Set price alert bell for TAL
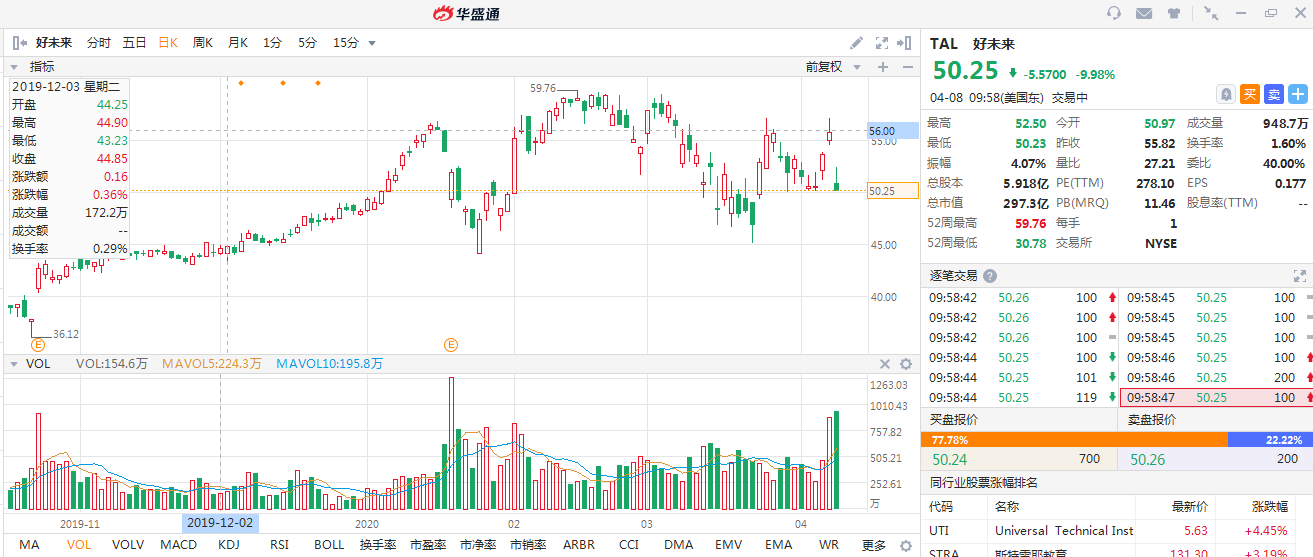Screen dimensions: 1313x557 (1225, 94)
